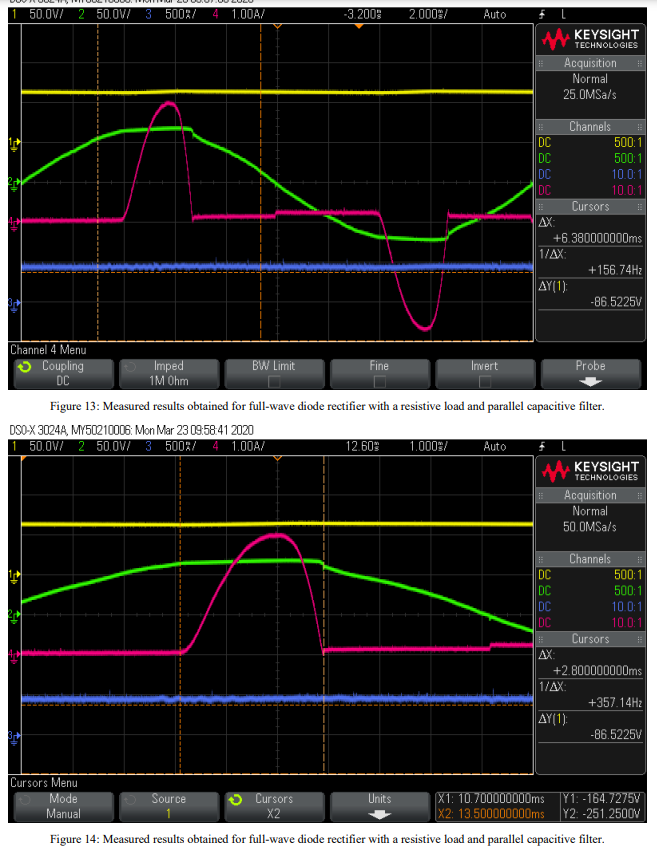
Task: Expand the Channels panel header in Figure 13
Action: pyautogui.click(x=590, y=127)
